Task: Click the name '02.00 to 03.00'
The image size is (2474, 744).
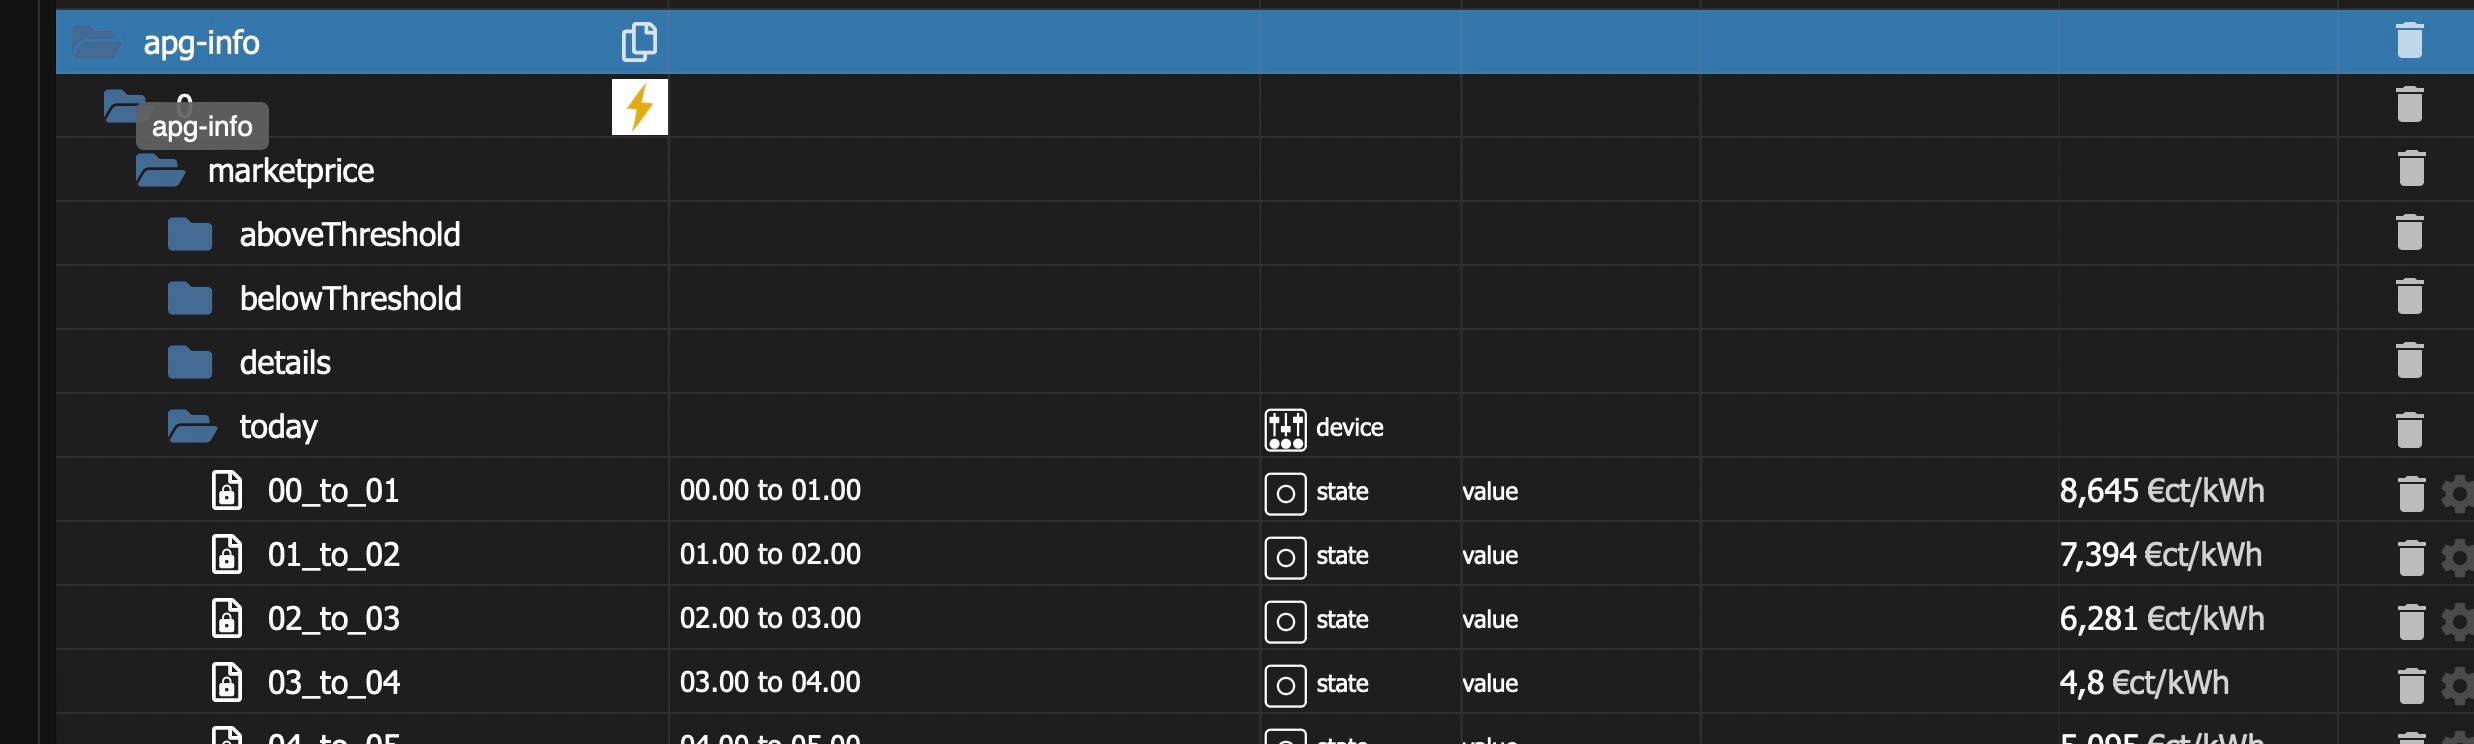Action: (770, 619)
